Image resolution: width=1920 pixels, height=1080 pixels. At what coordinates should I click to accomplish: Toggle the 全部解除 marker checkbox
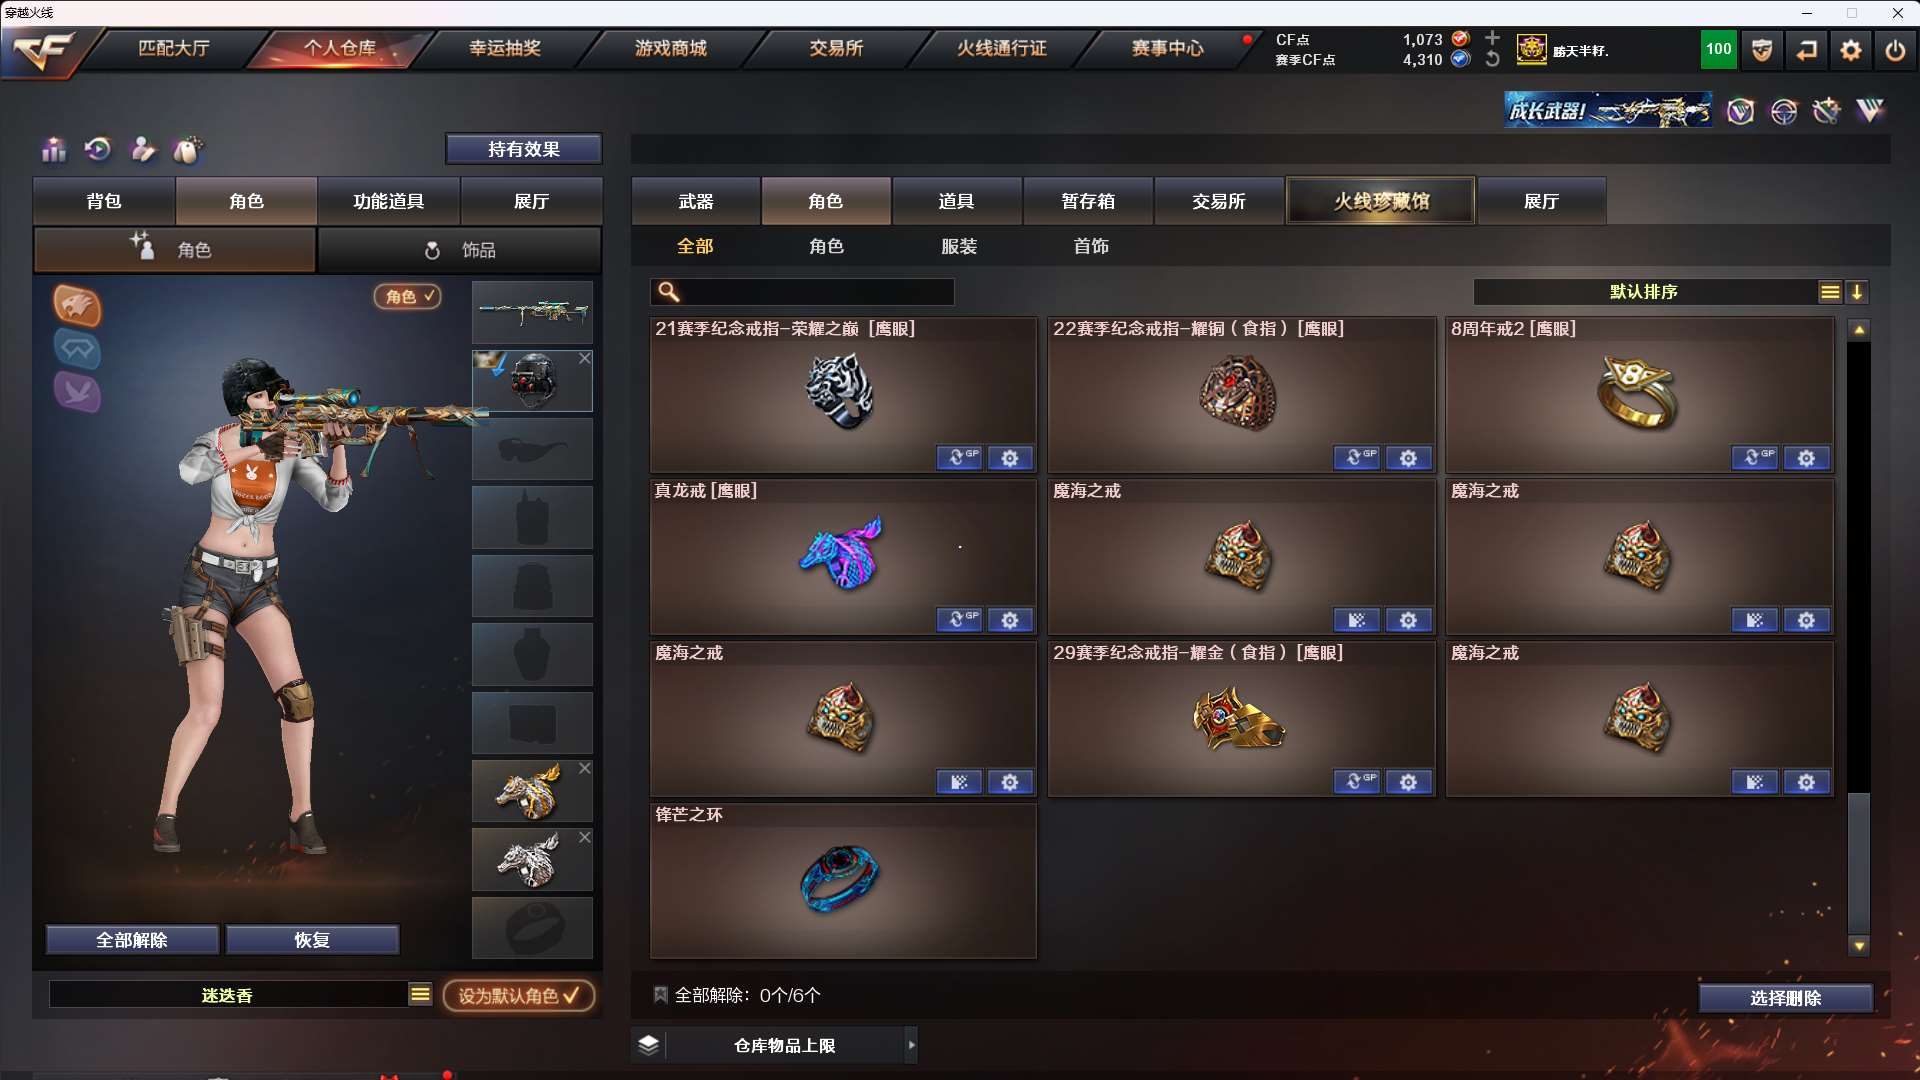pyautogui.click(x=660, y=995)
